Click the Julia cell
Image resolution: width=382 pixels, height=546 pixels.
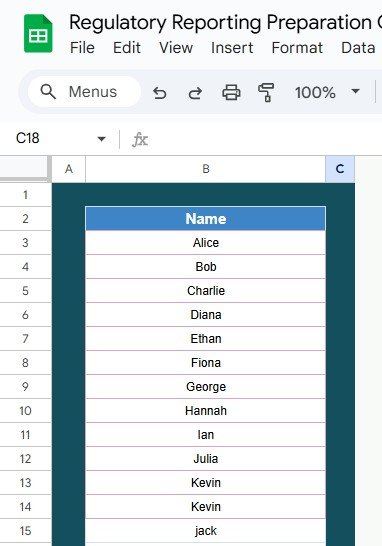[205, 459]
